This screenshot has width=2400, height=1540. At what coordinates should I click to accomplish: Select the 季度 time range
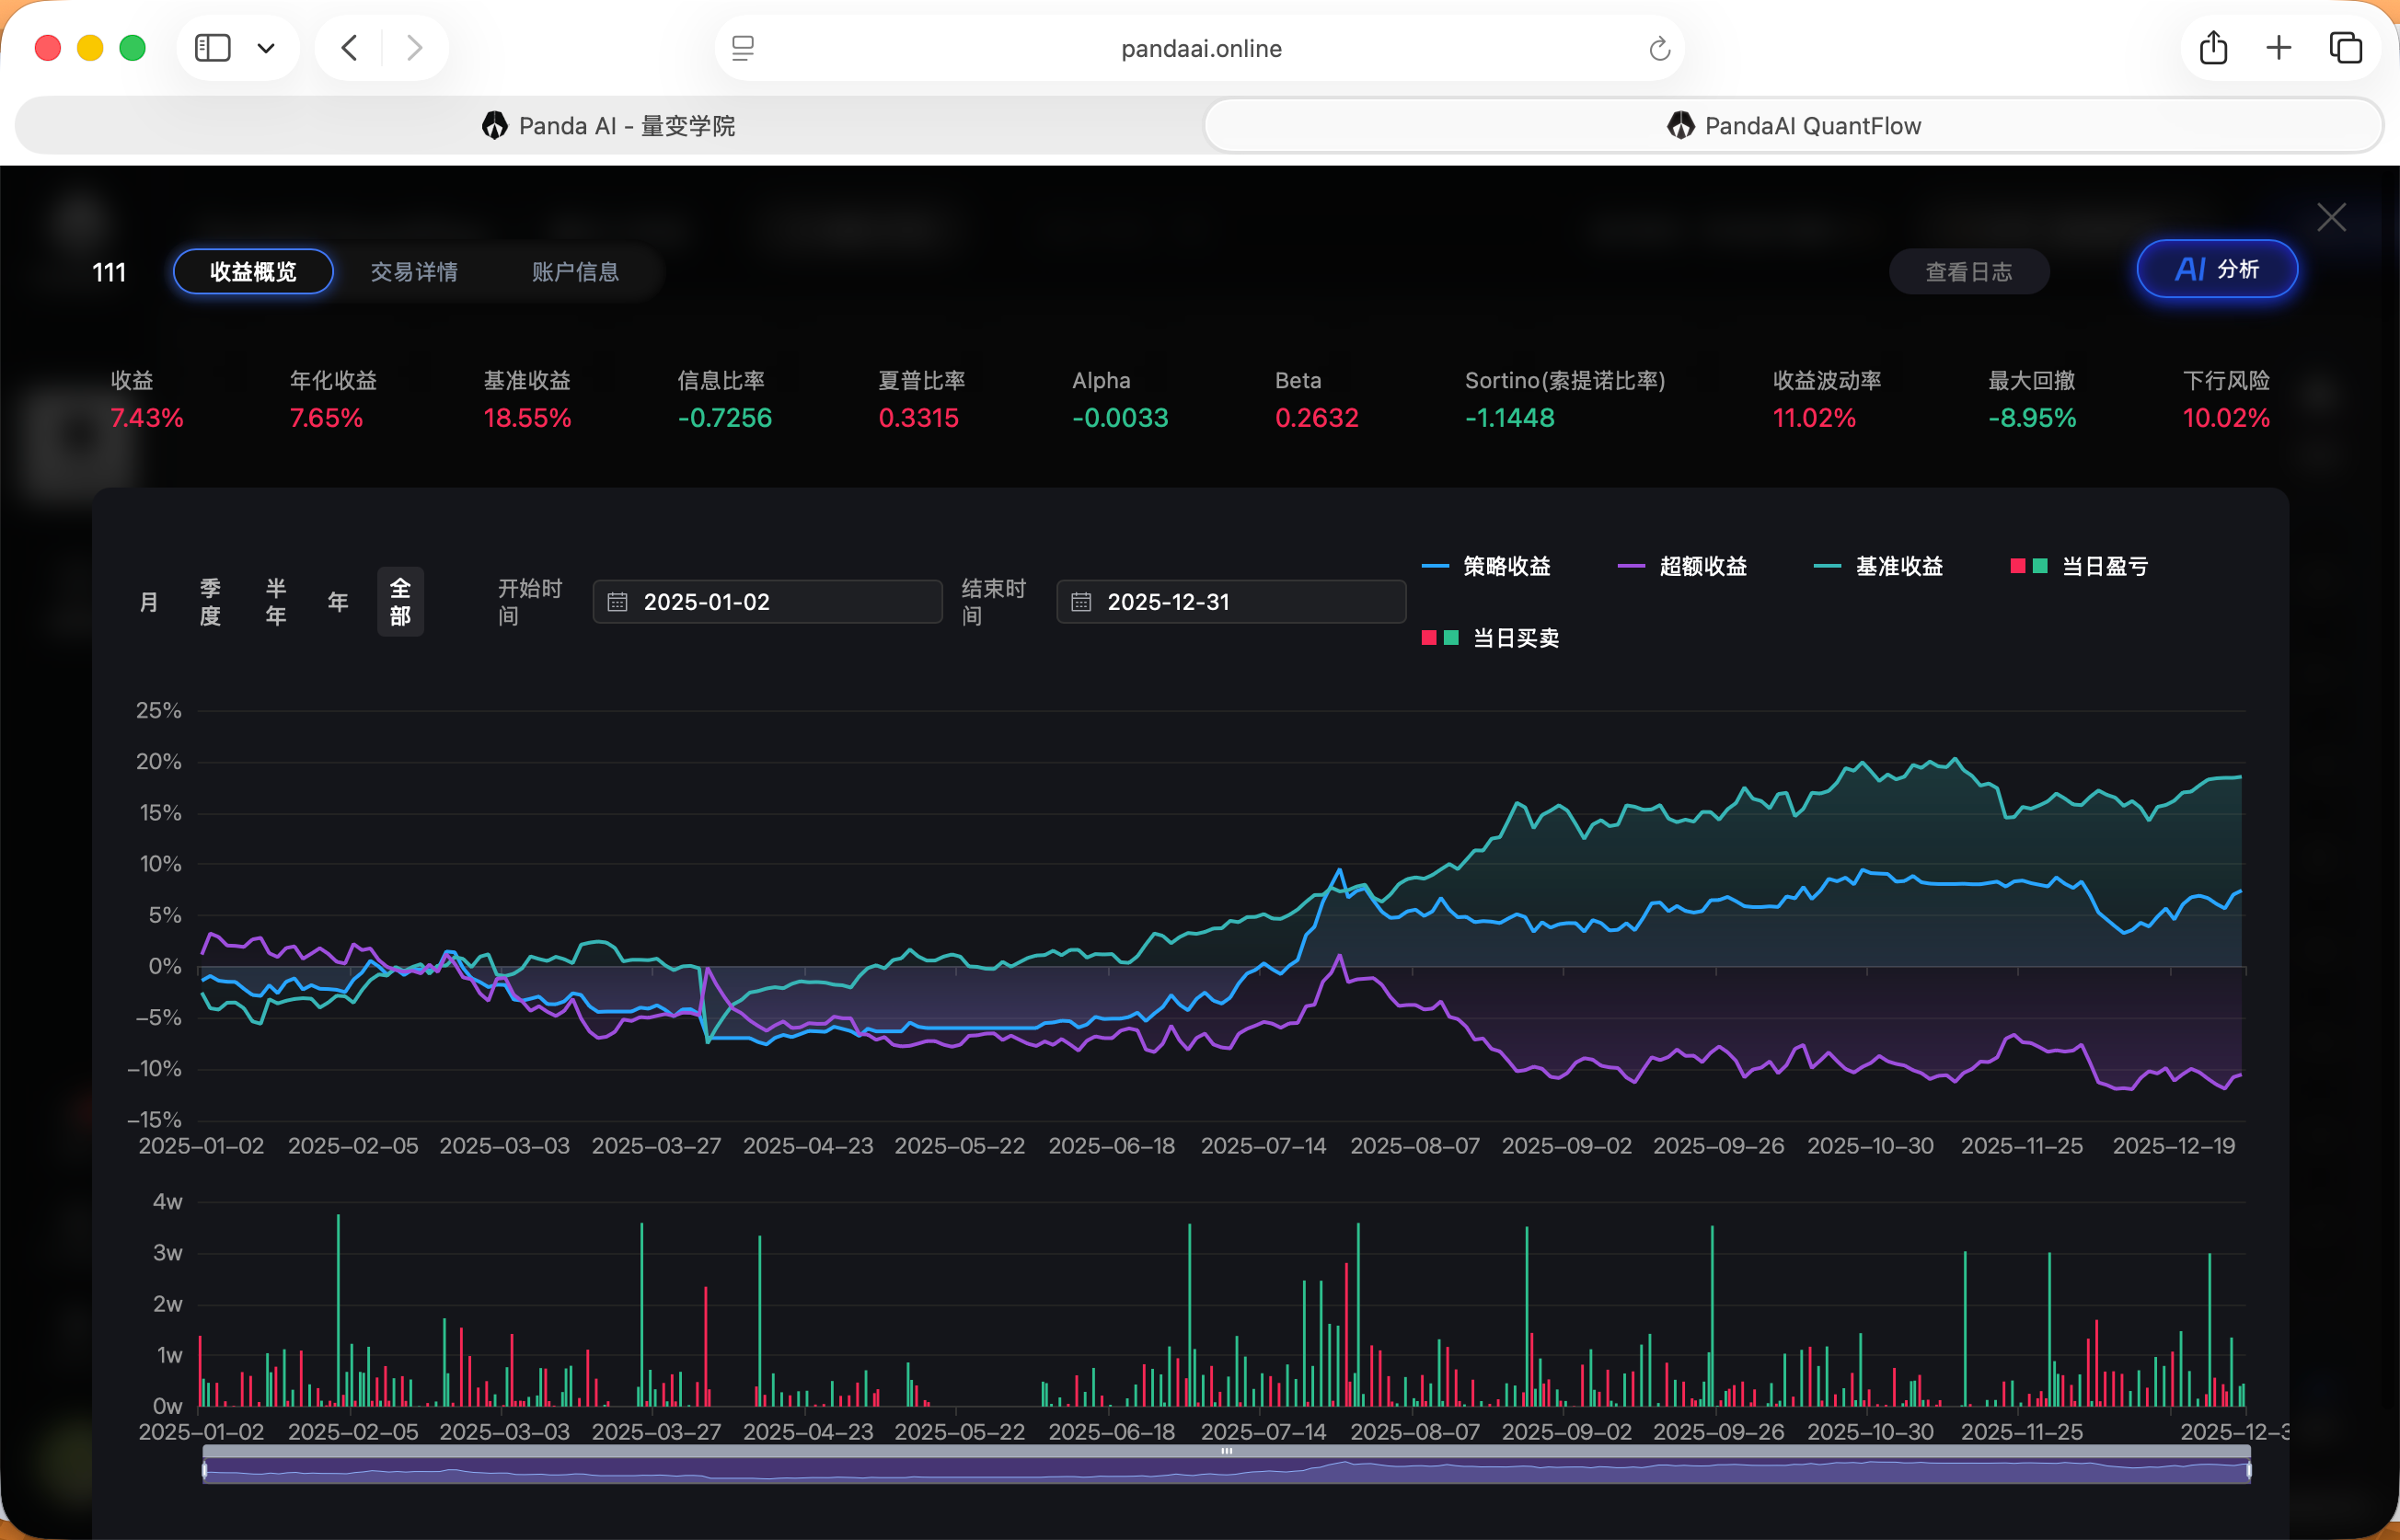[210, 602]
